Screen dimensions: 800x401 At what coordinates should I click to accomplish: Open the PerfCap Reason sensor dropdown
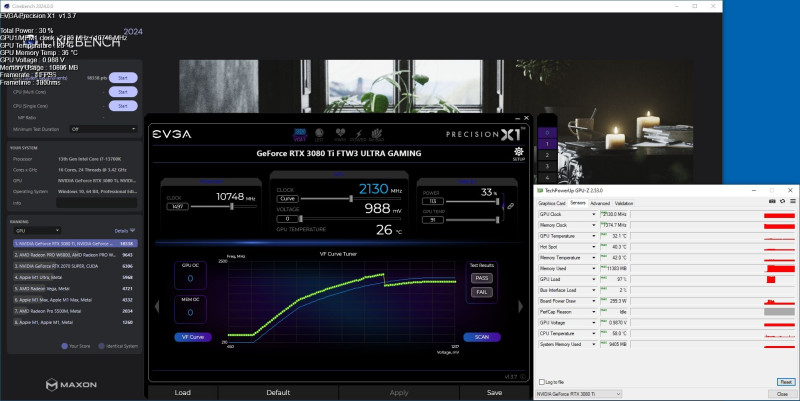(593, 312)
